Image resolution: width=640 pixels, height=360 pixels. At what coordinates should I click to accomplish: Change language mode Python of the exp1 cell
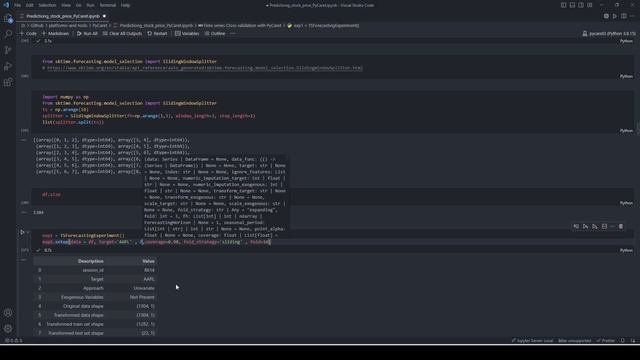[626, 250]
